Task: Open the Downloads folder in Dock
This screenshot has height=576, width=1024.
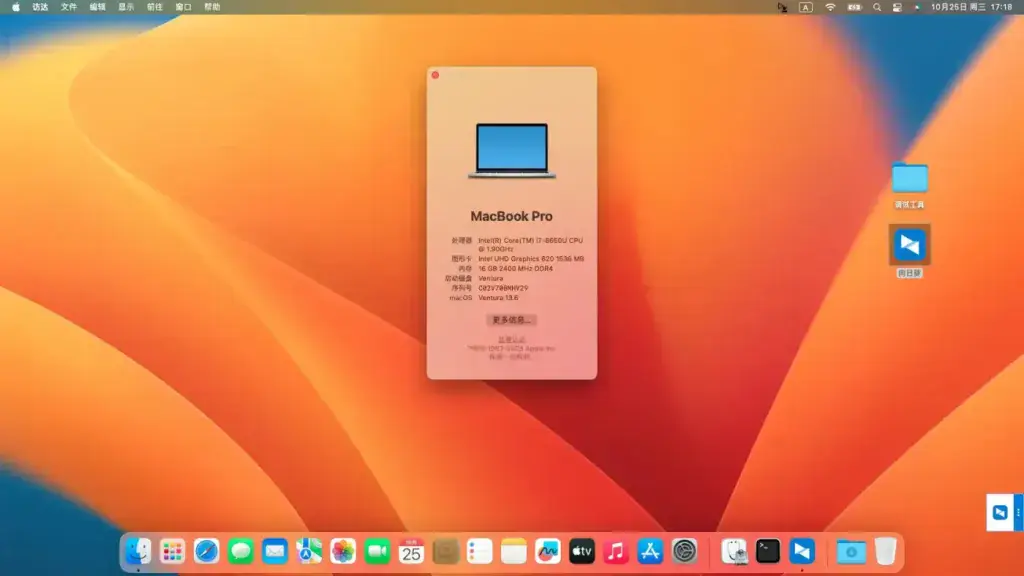Action: pyautogui.click(x=851, y=552)
